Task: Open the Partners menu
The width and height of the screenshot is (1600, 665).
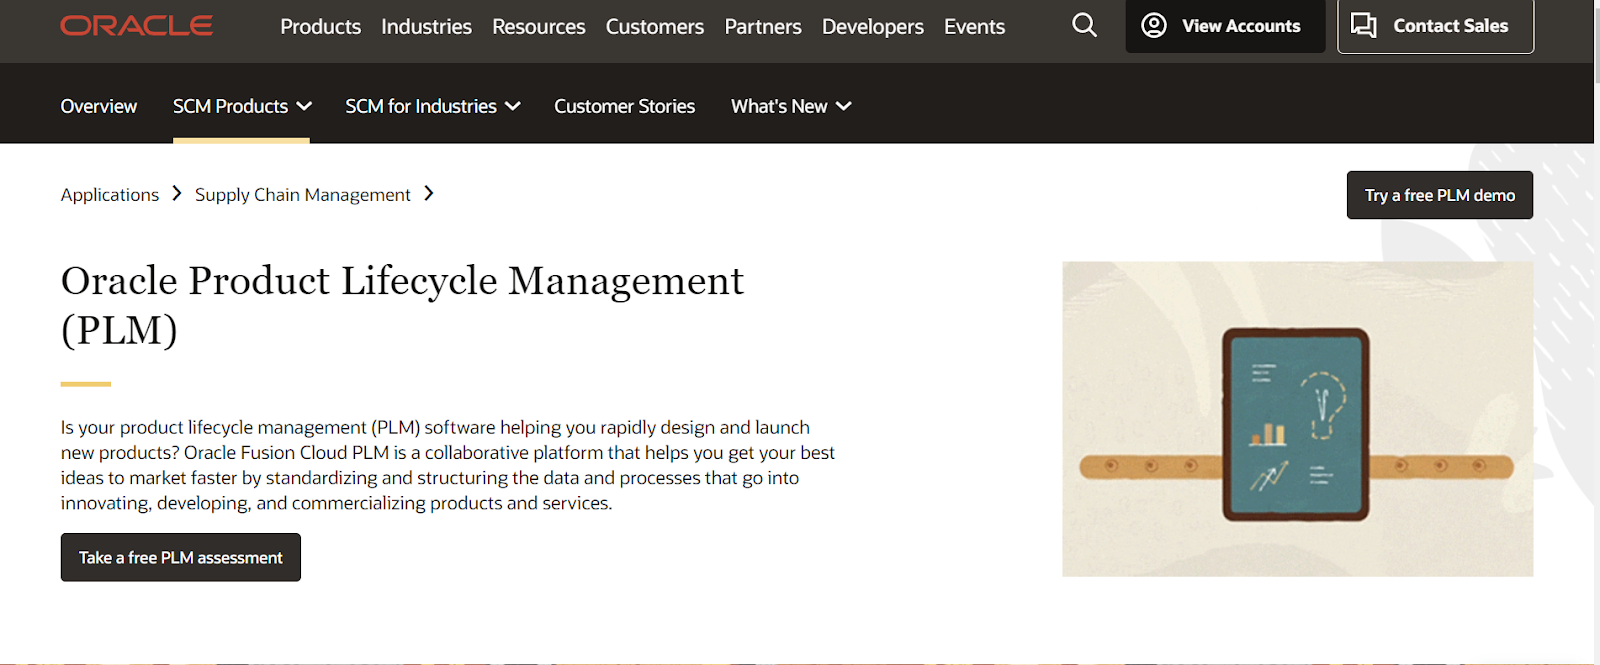Action: (x=763, y=27)
